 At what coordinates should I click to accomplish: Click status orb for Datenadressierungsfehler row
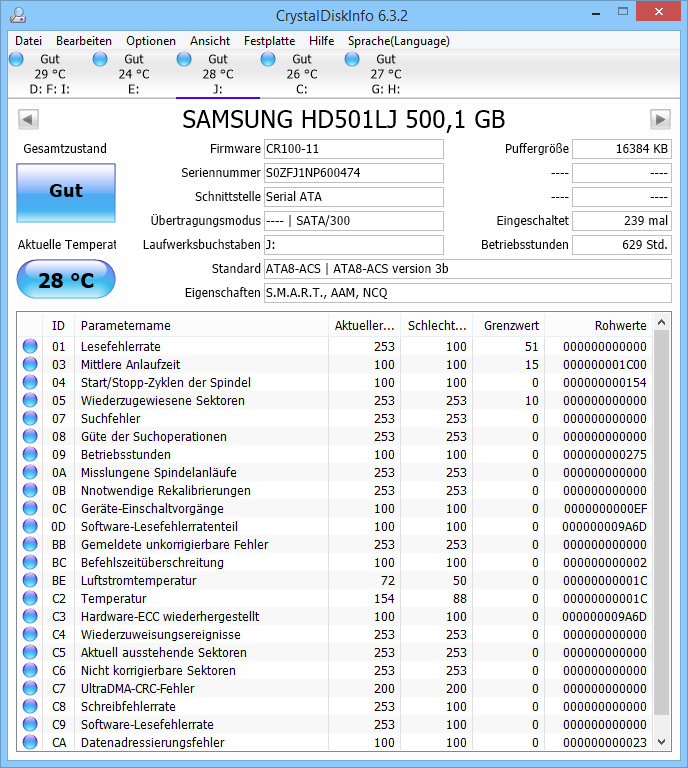[x=30, y=743]
